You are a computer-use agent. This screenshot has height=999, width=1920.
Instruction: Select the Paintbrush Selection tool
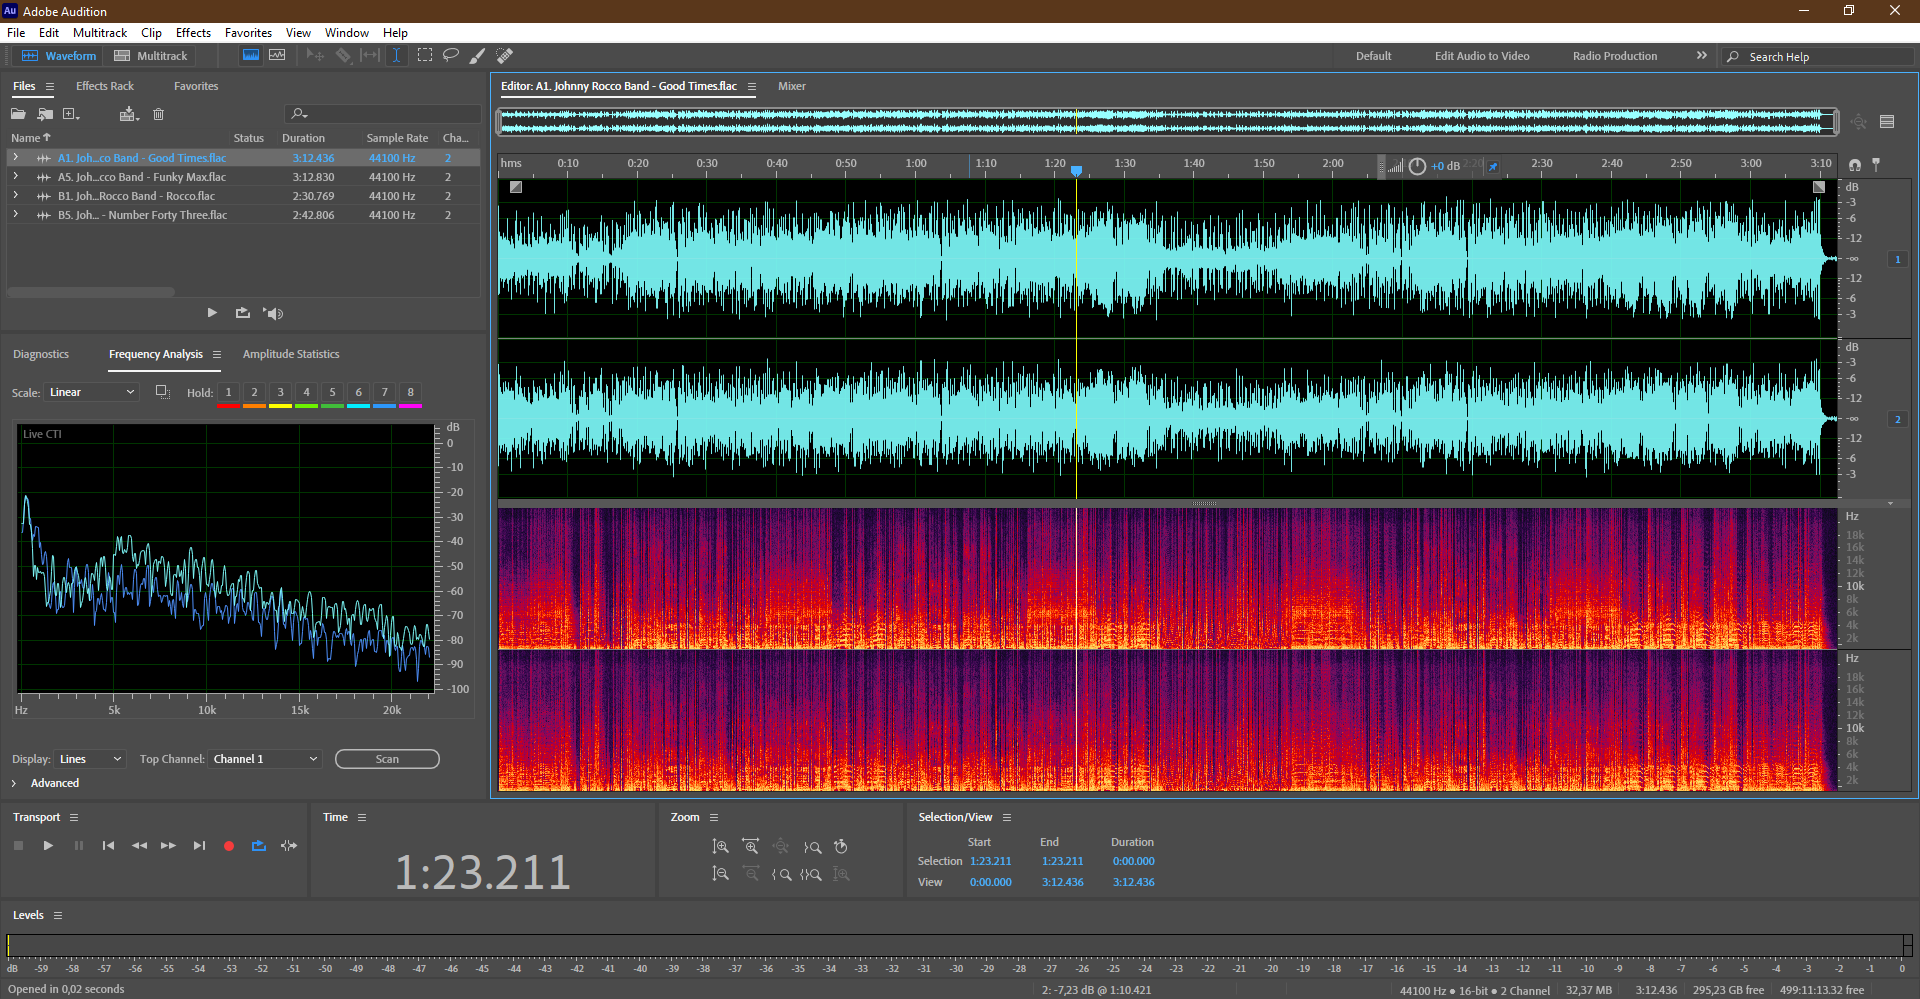[x=478, y=56]
